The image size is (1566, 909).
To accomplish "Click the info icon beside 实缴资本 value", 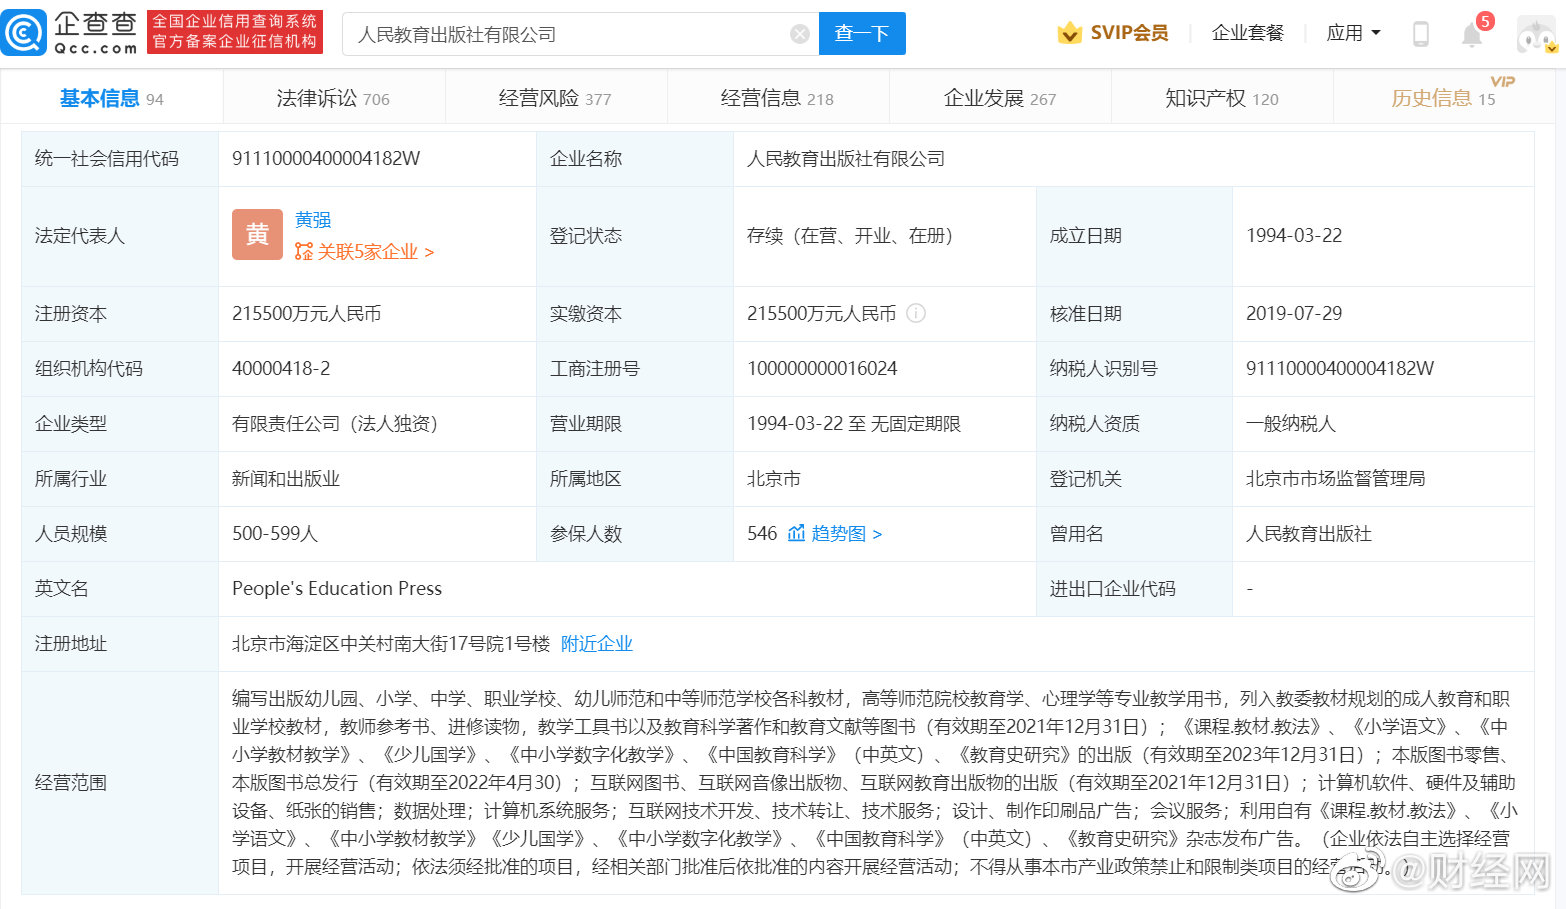I will pos(916,313).
